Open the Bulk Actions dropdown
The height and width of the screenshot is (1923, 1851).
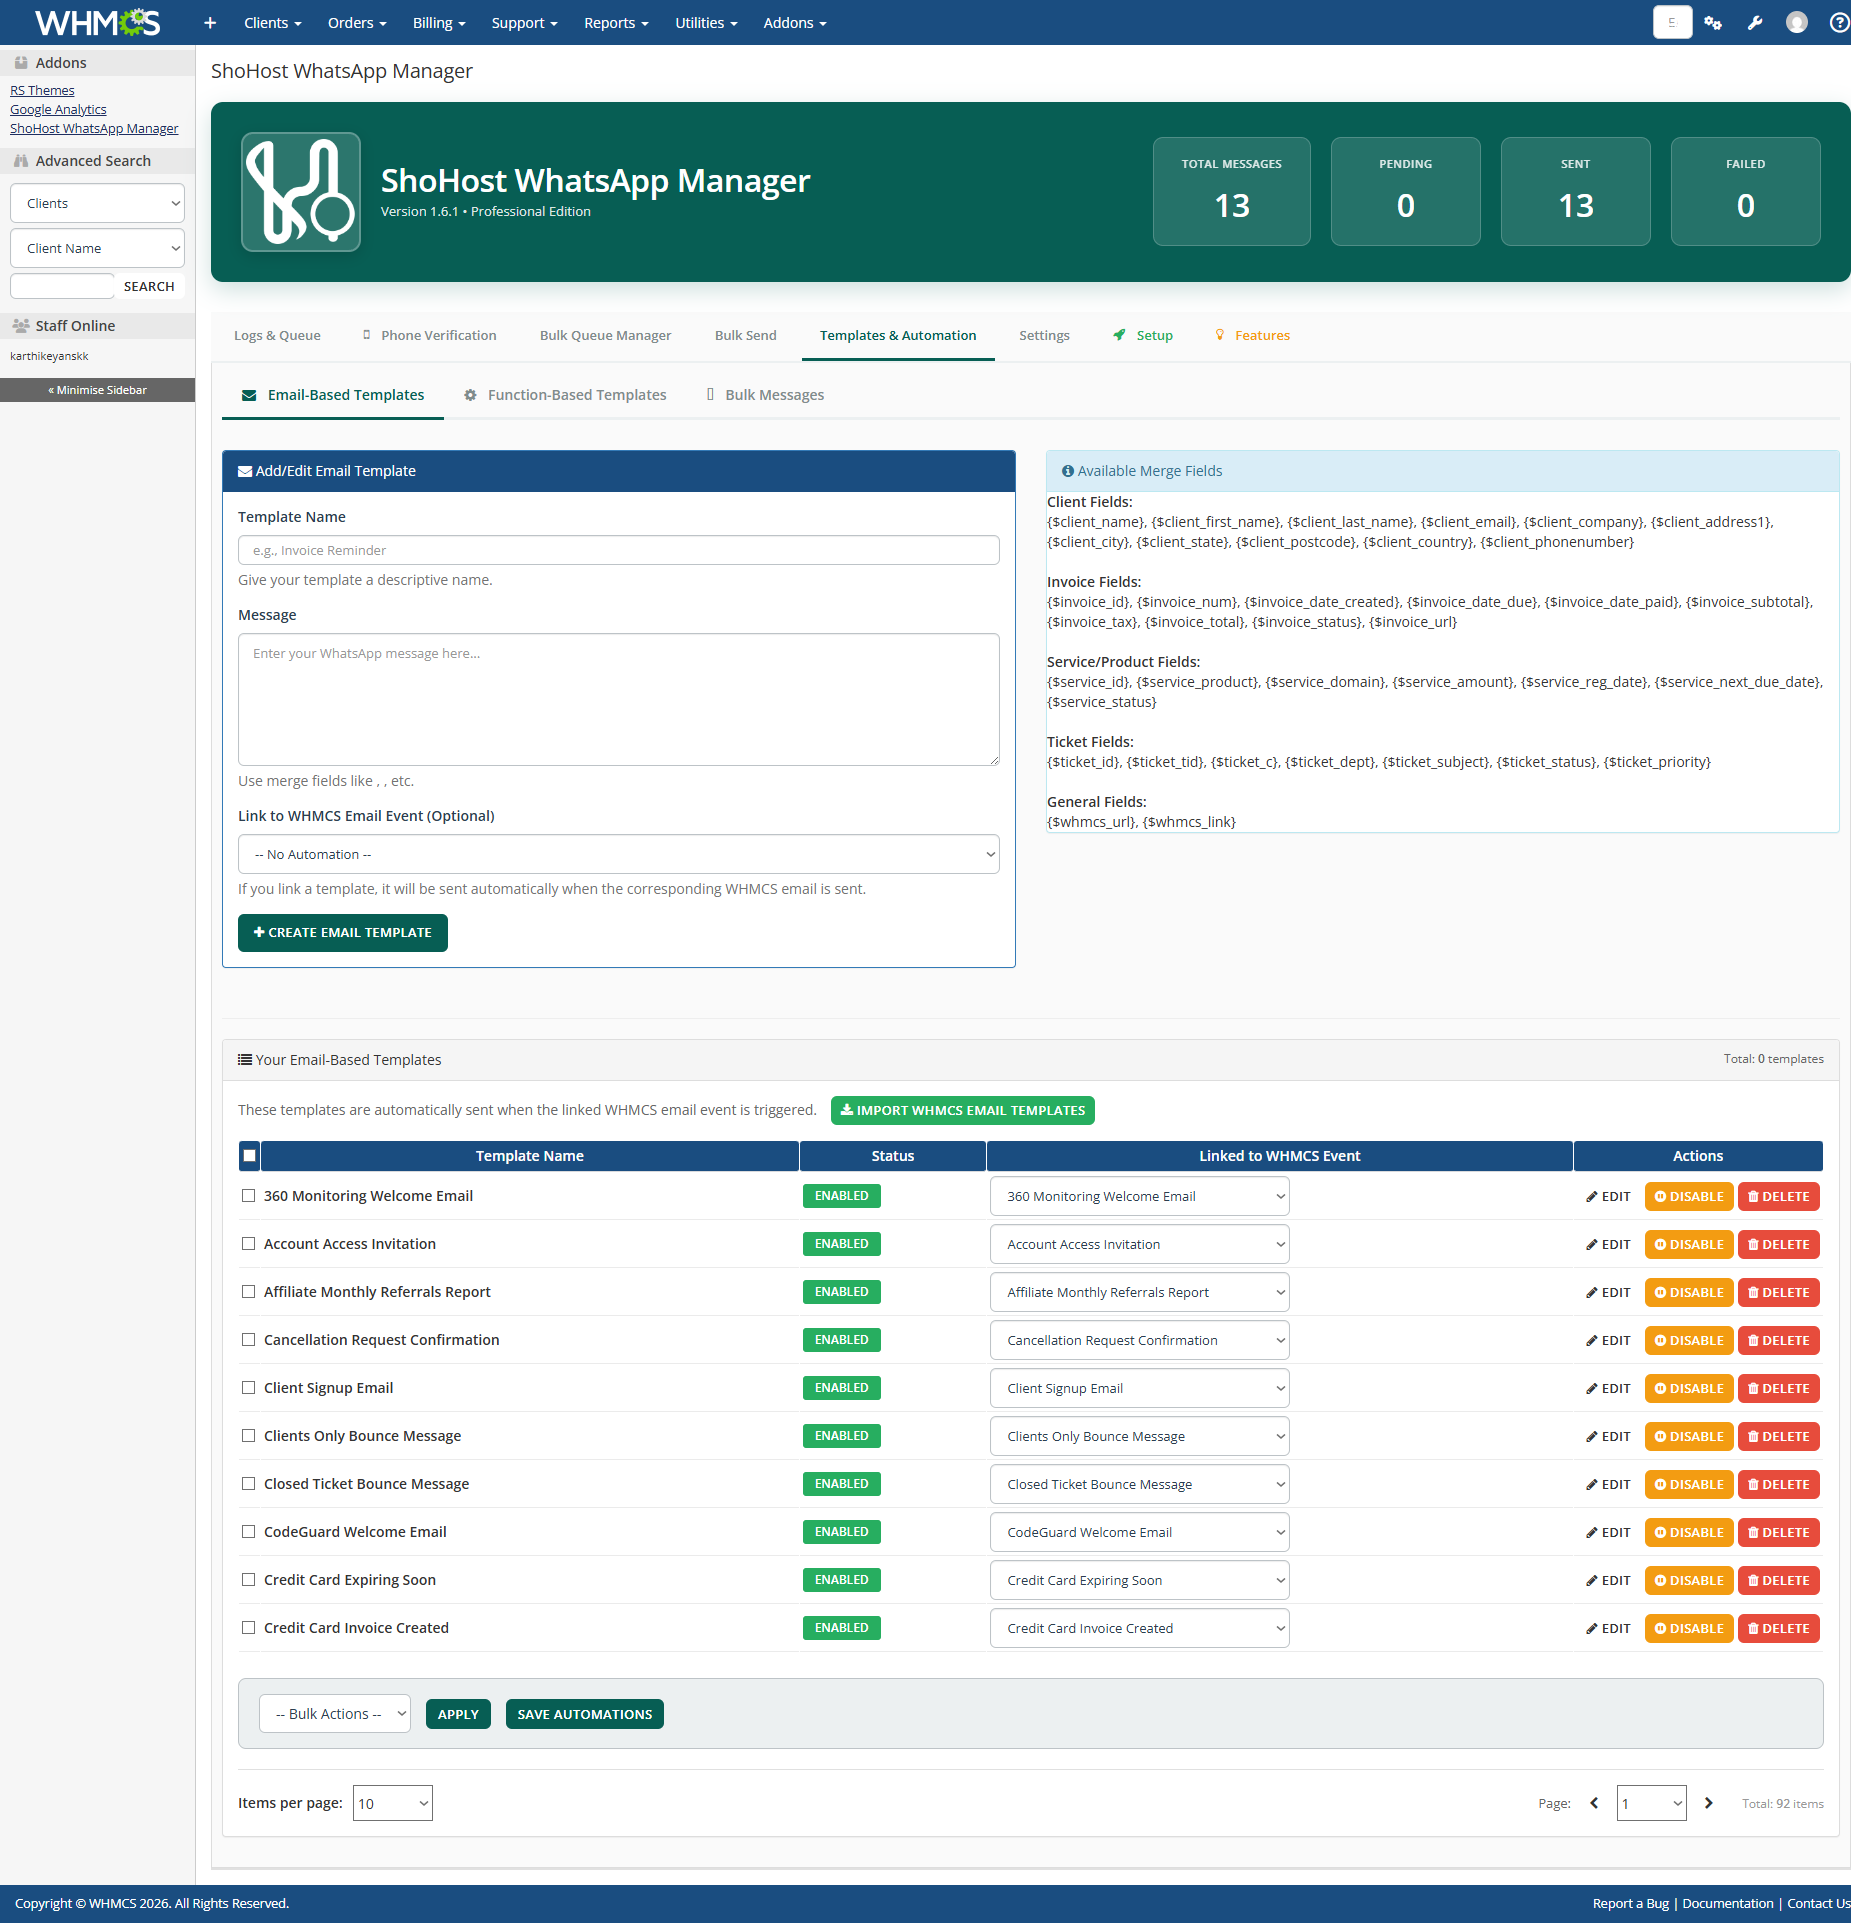coord(335,1714)
